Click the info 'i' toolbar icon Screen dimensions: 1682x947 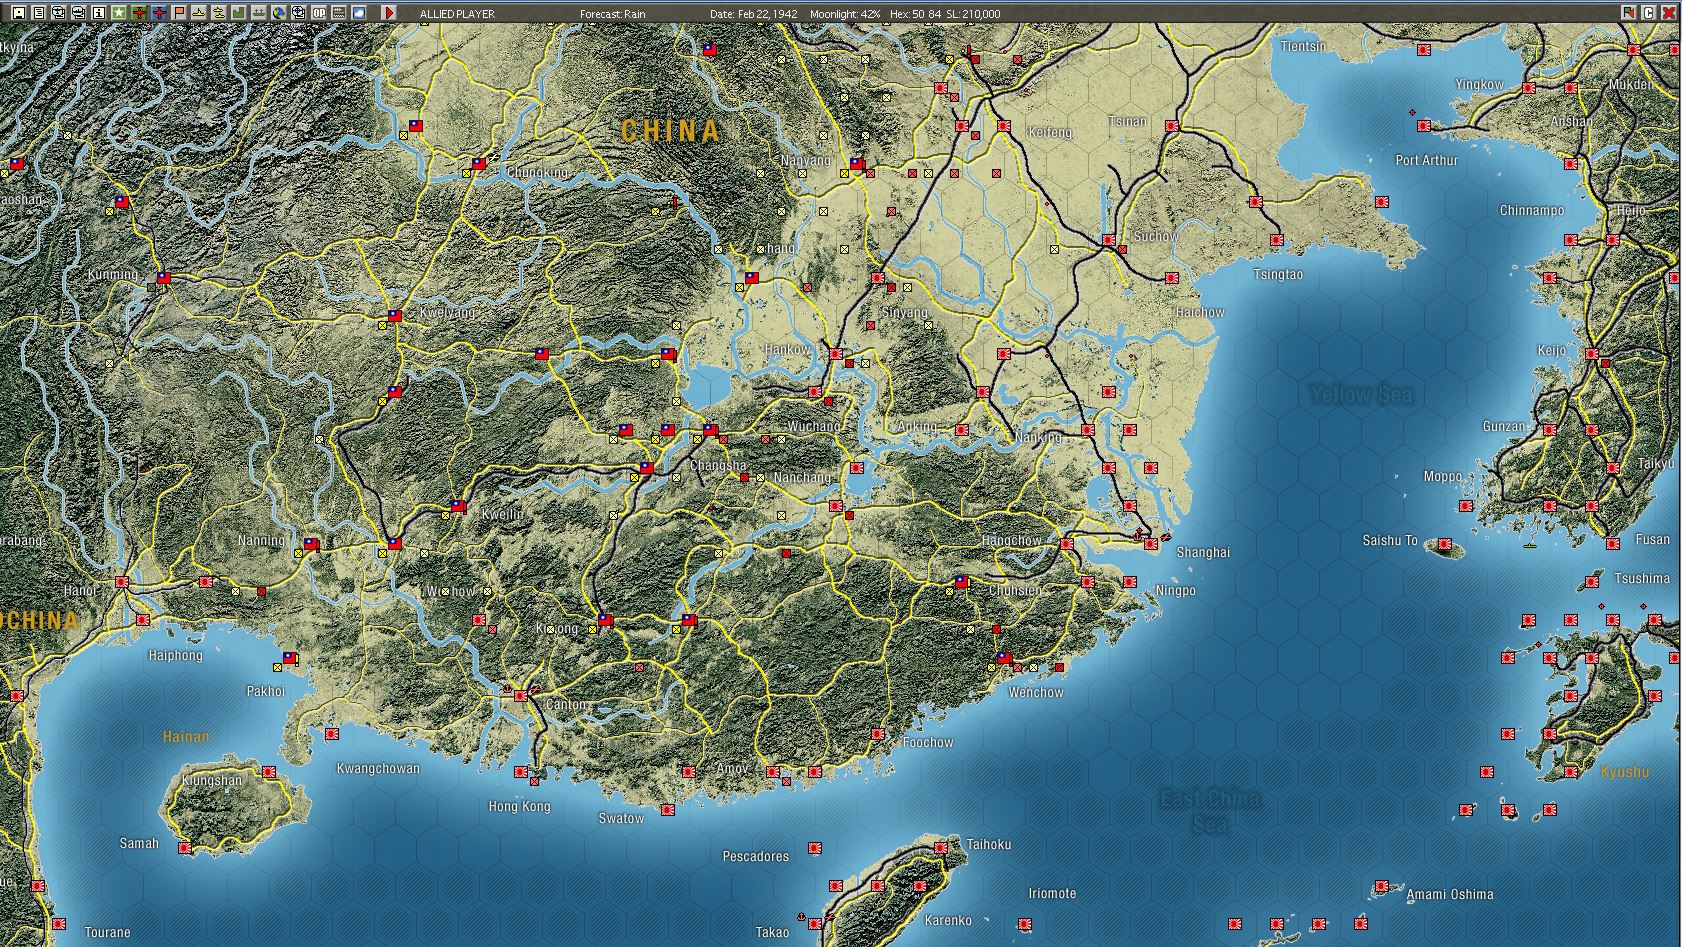pos(98,13)
